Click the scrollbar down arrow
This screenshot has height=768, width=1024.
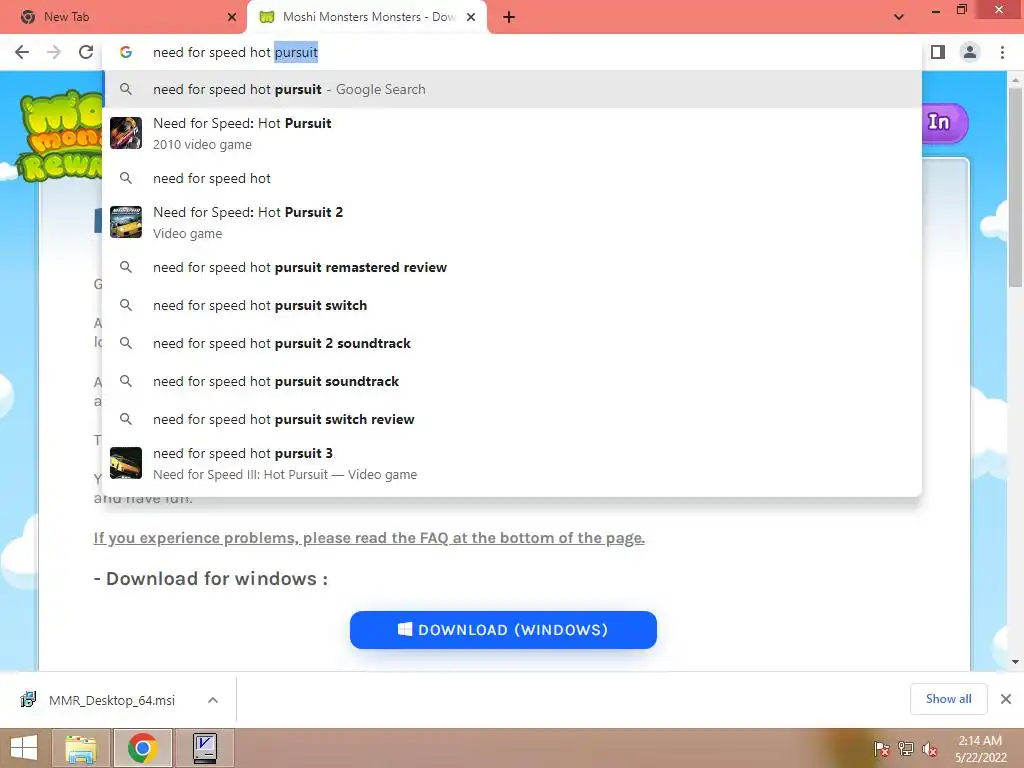[1015, 662]
